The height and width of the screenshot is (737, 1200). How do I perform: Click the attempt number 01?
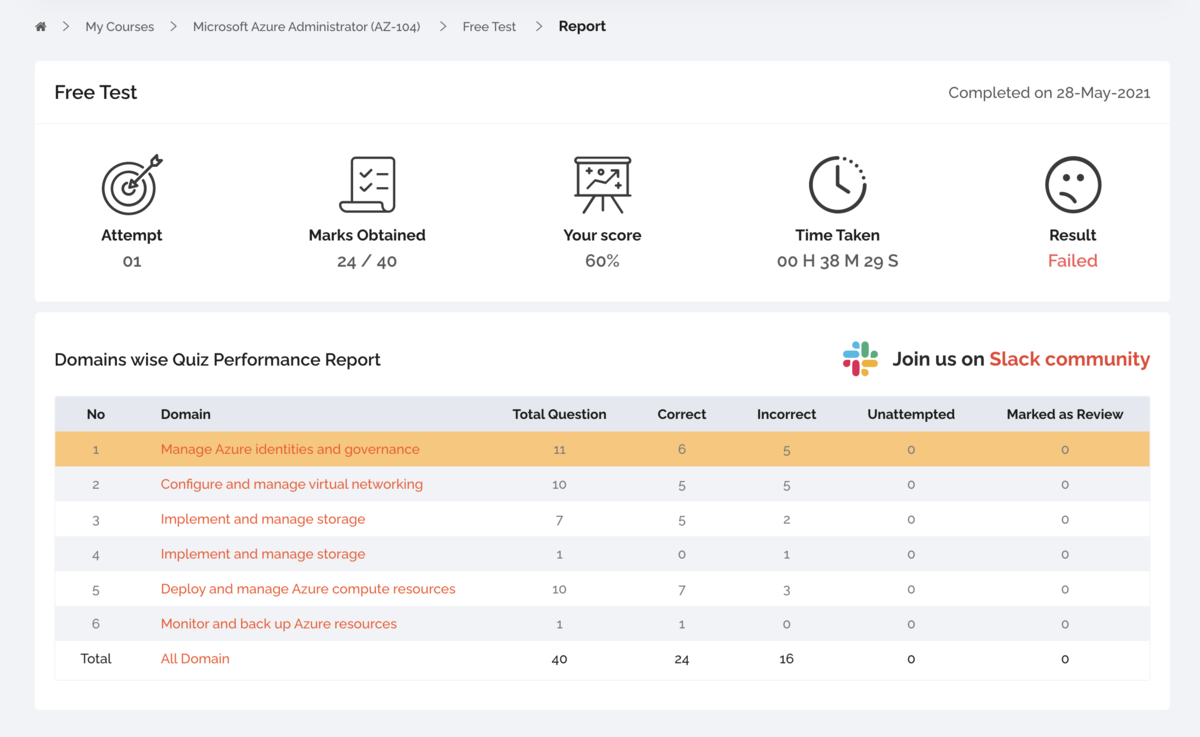coord(131,261)
